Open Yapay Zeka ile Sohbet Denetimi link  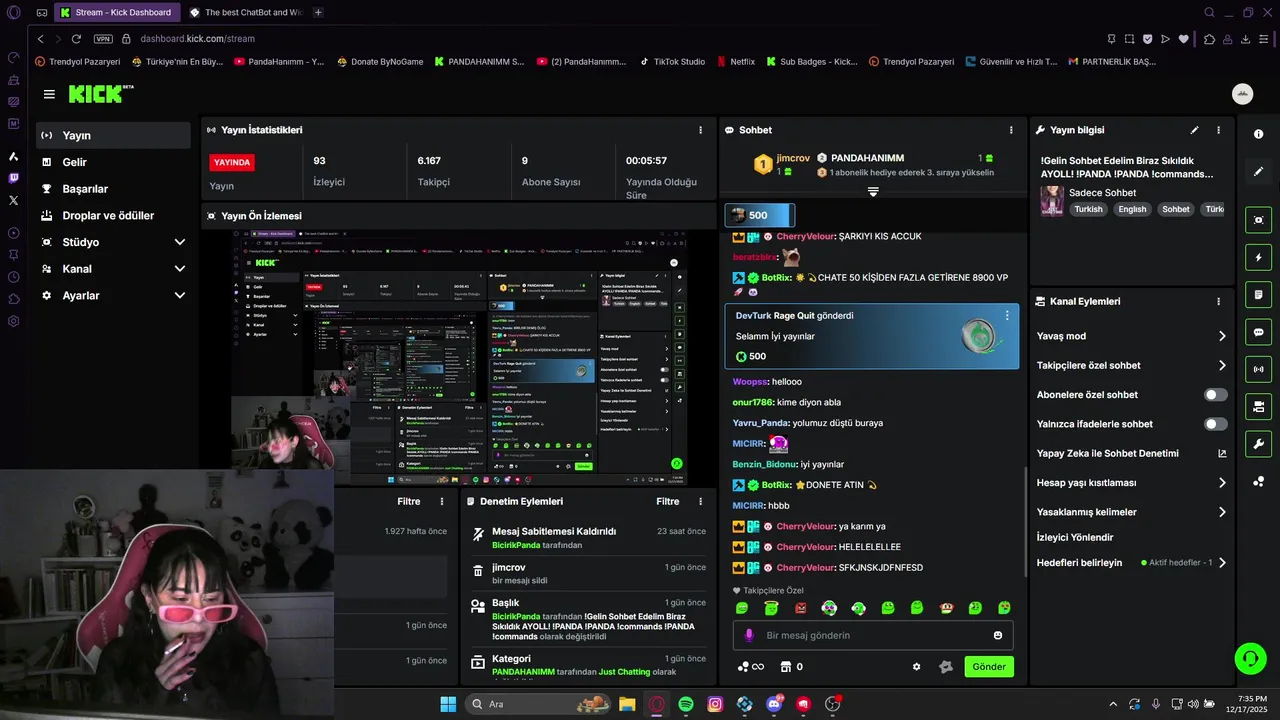coord(1131,453)
